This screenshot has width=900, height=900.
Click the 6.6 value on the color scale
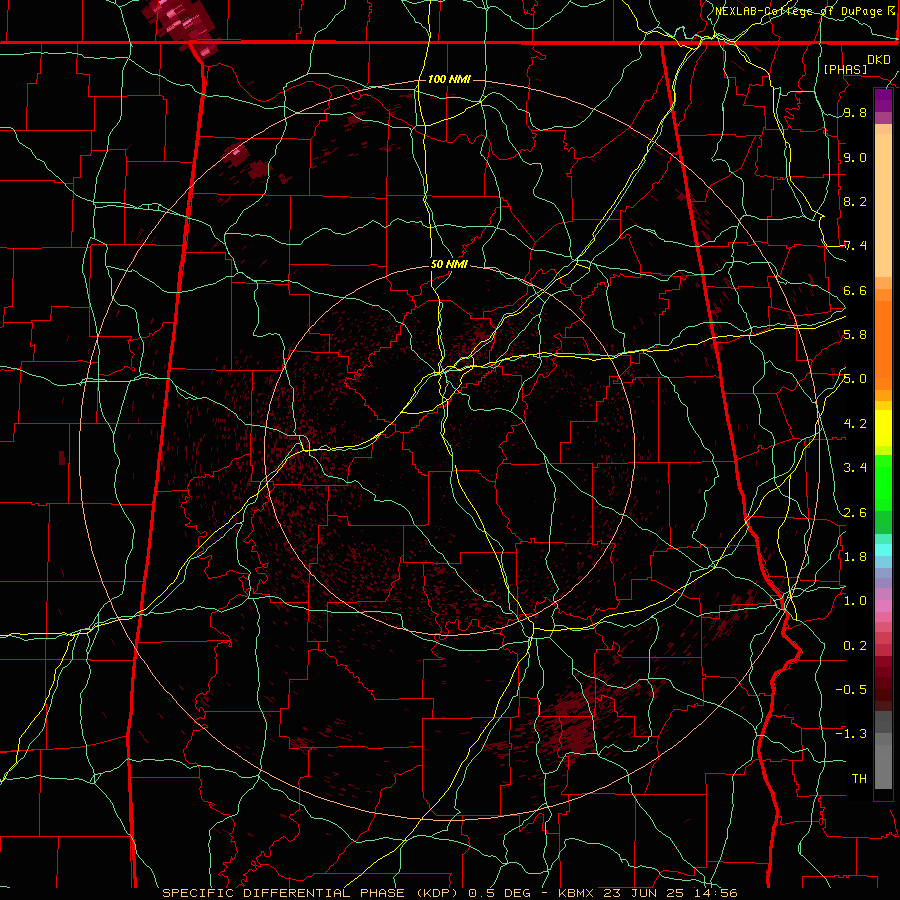(x=855, y=290)
